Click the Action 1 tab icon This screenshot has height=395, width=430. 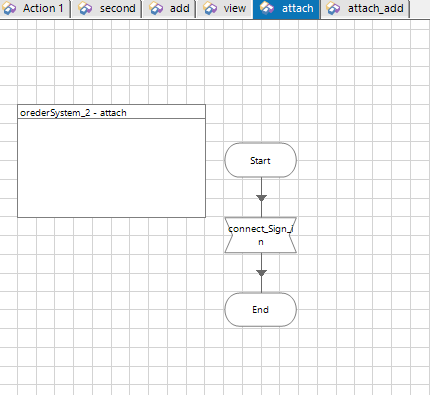pos(9,9)
